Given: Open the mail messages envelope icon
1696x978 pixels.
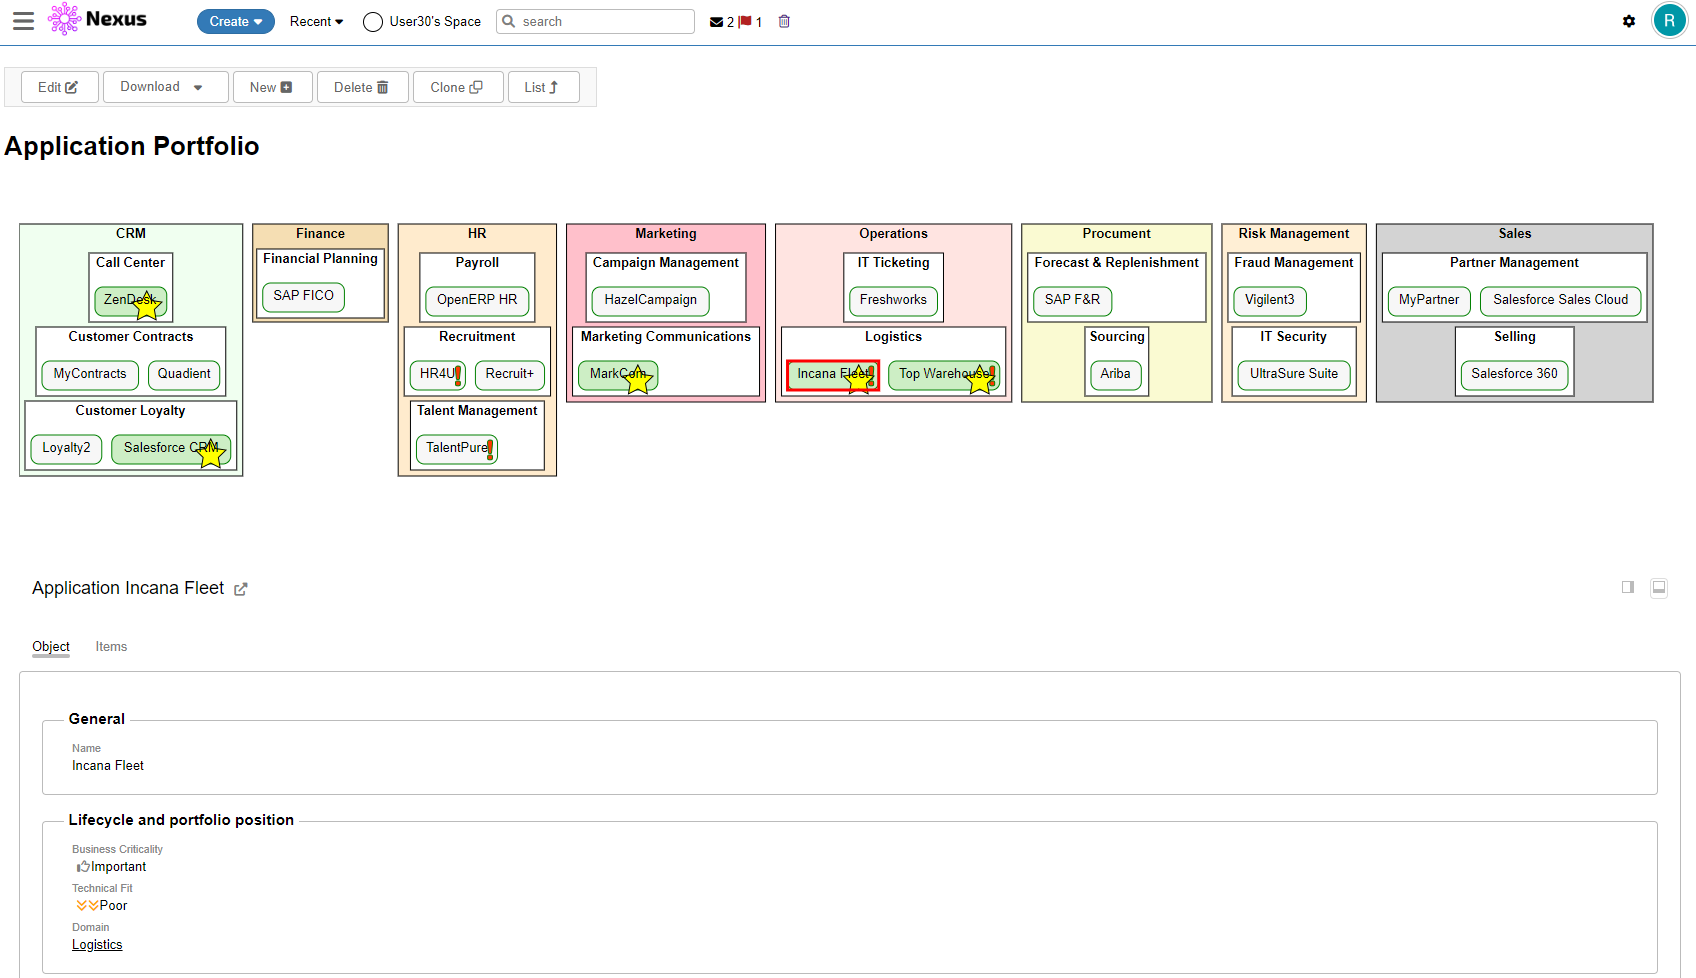Looking at the screenshot, I should pos(716,22).
